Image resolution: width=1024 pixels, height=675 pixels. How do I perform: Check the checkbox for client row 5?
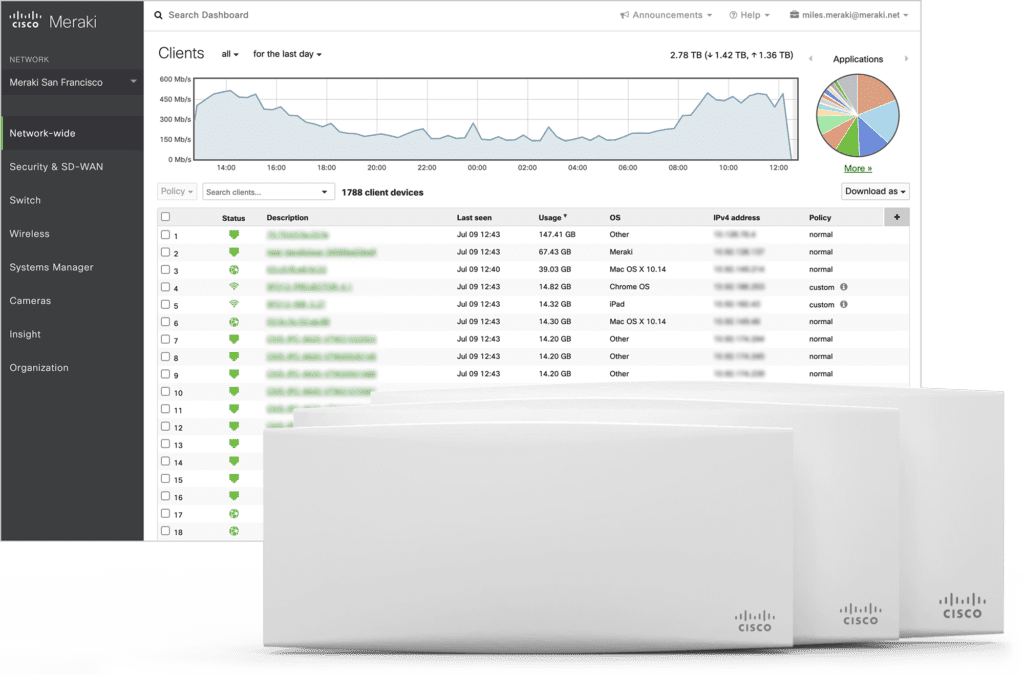[x=165, y=304]
